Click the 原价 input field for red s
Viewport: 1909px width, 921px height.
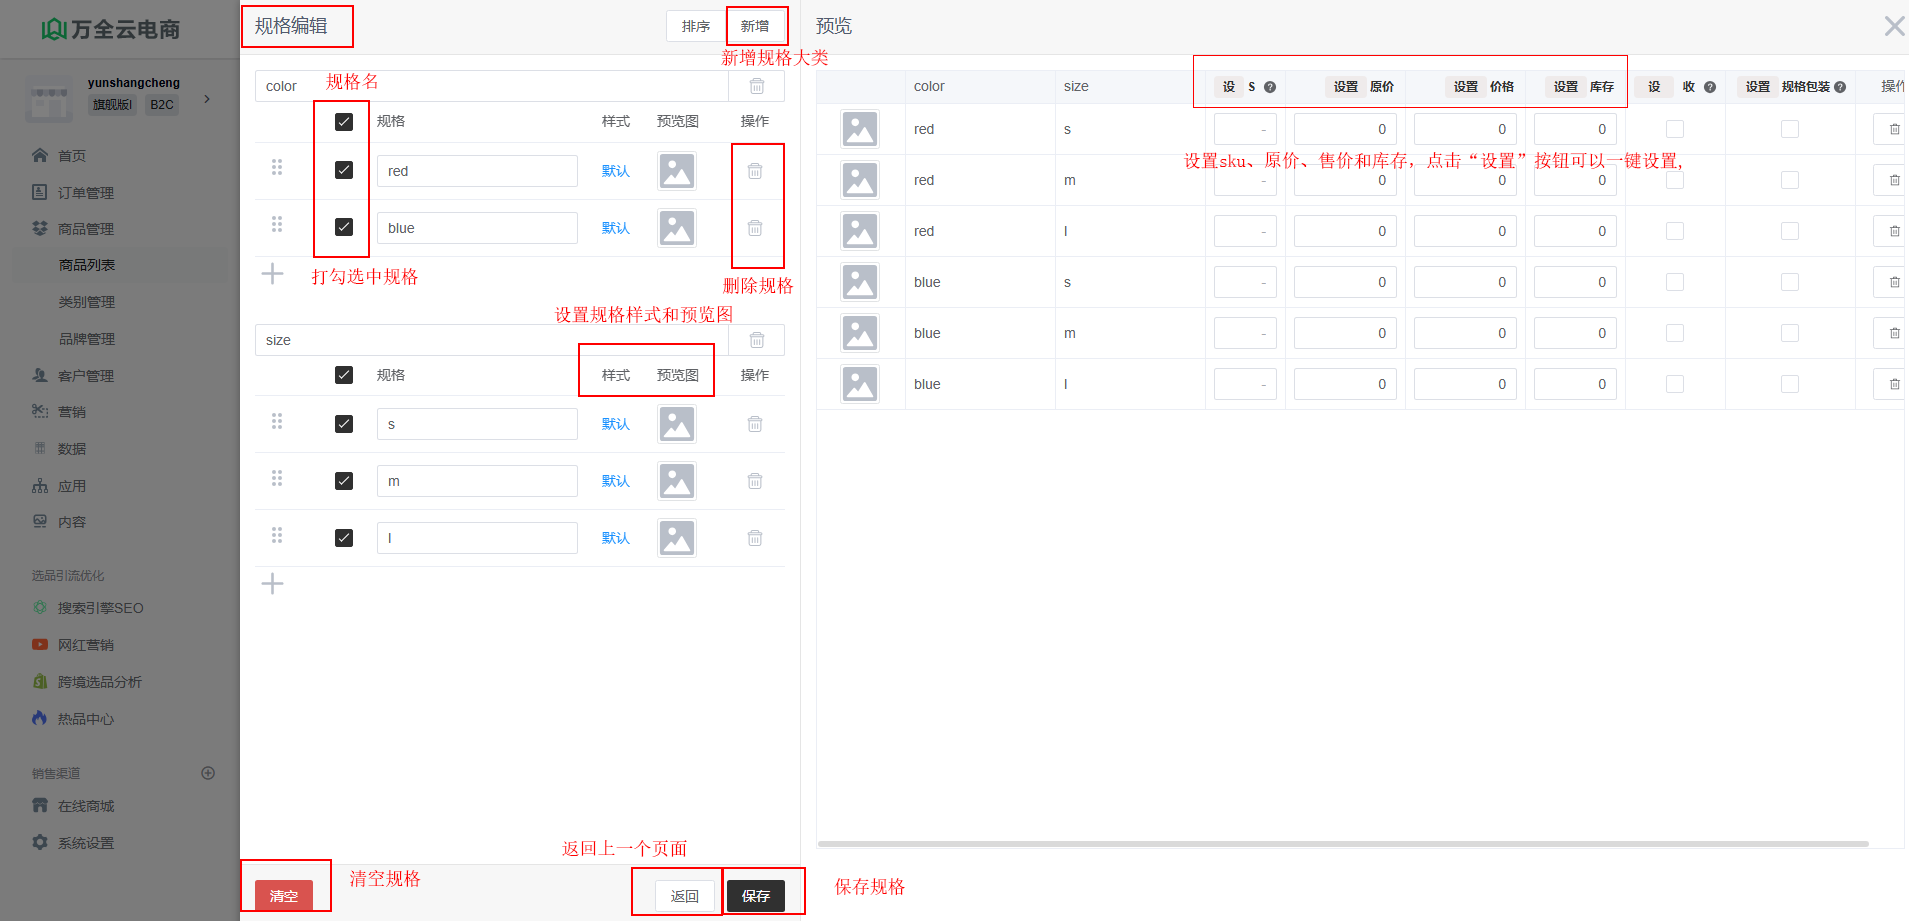pyautogui.click(x=1344, y=129)
